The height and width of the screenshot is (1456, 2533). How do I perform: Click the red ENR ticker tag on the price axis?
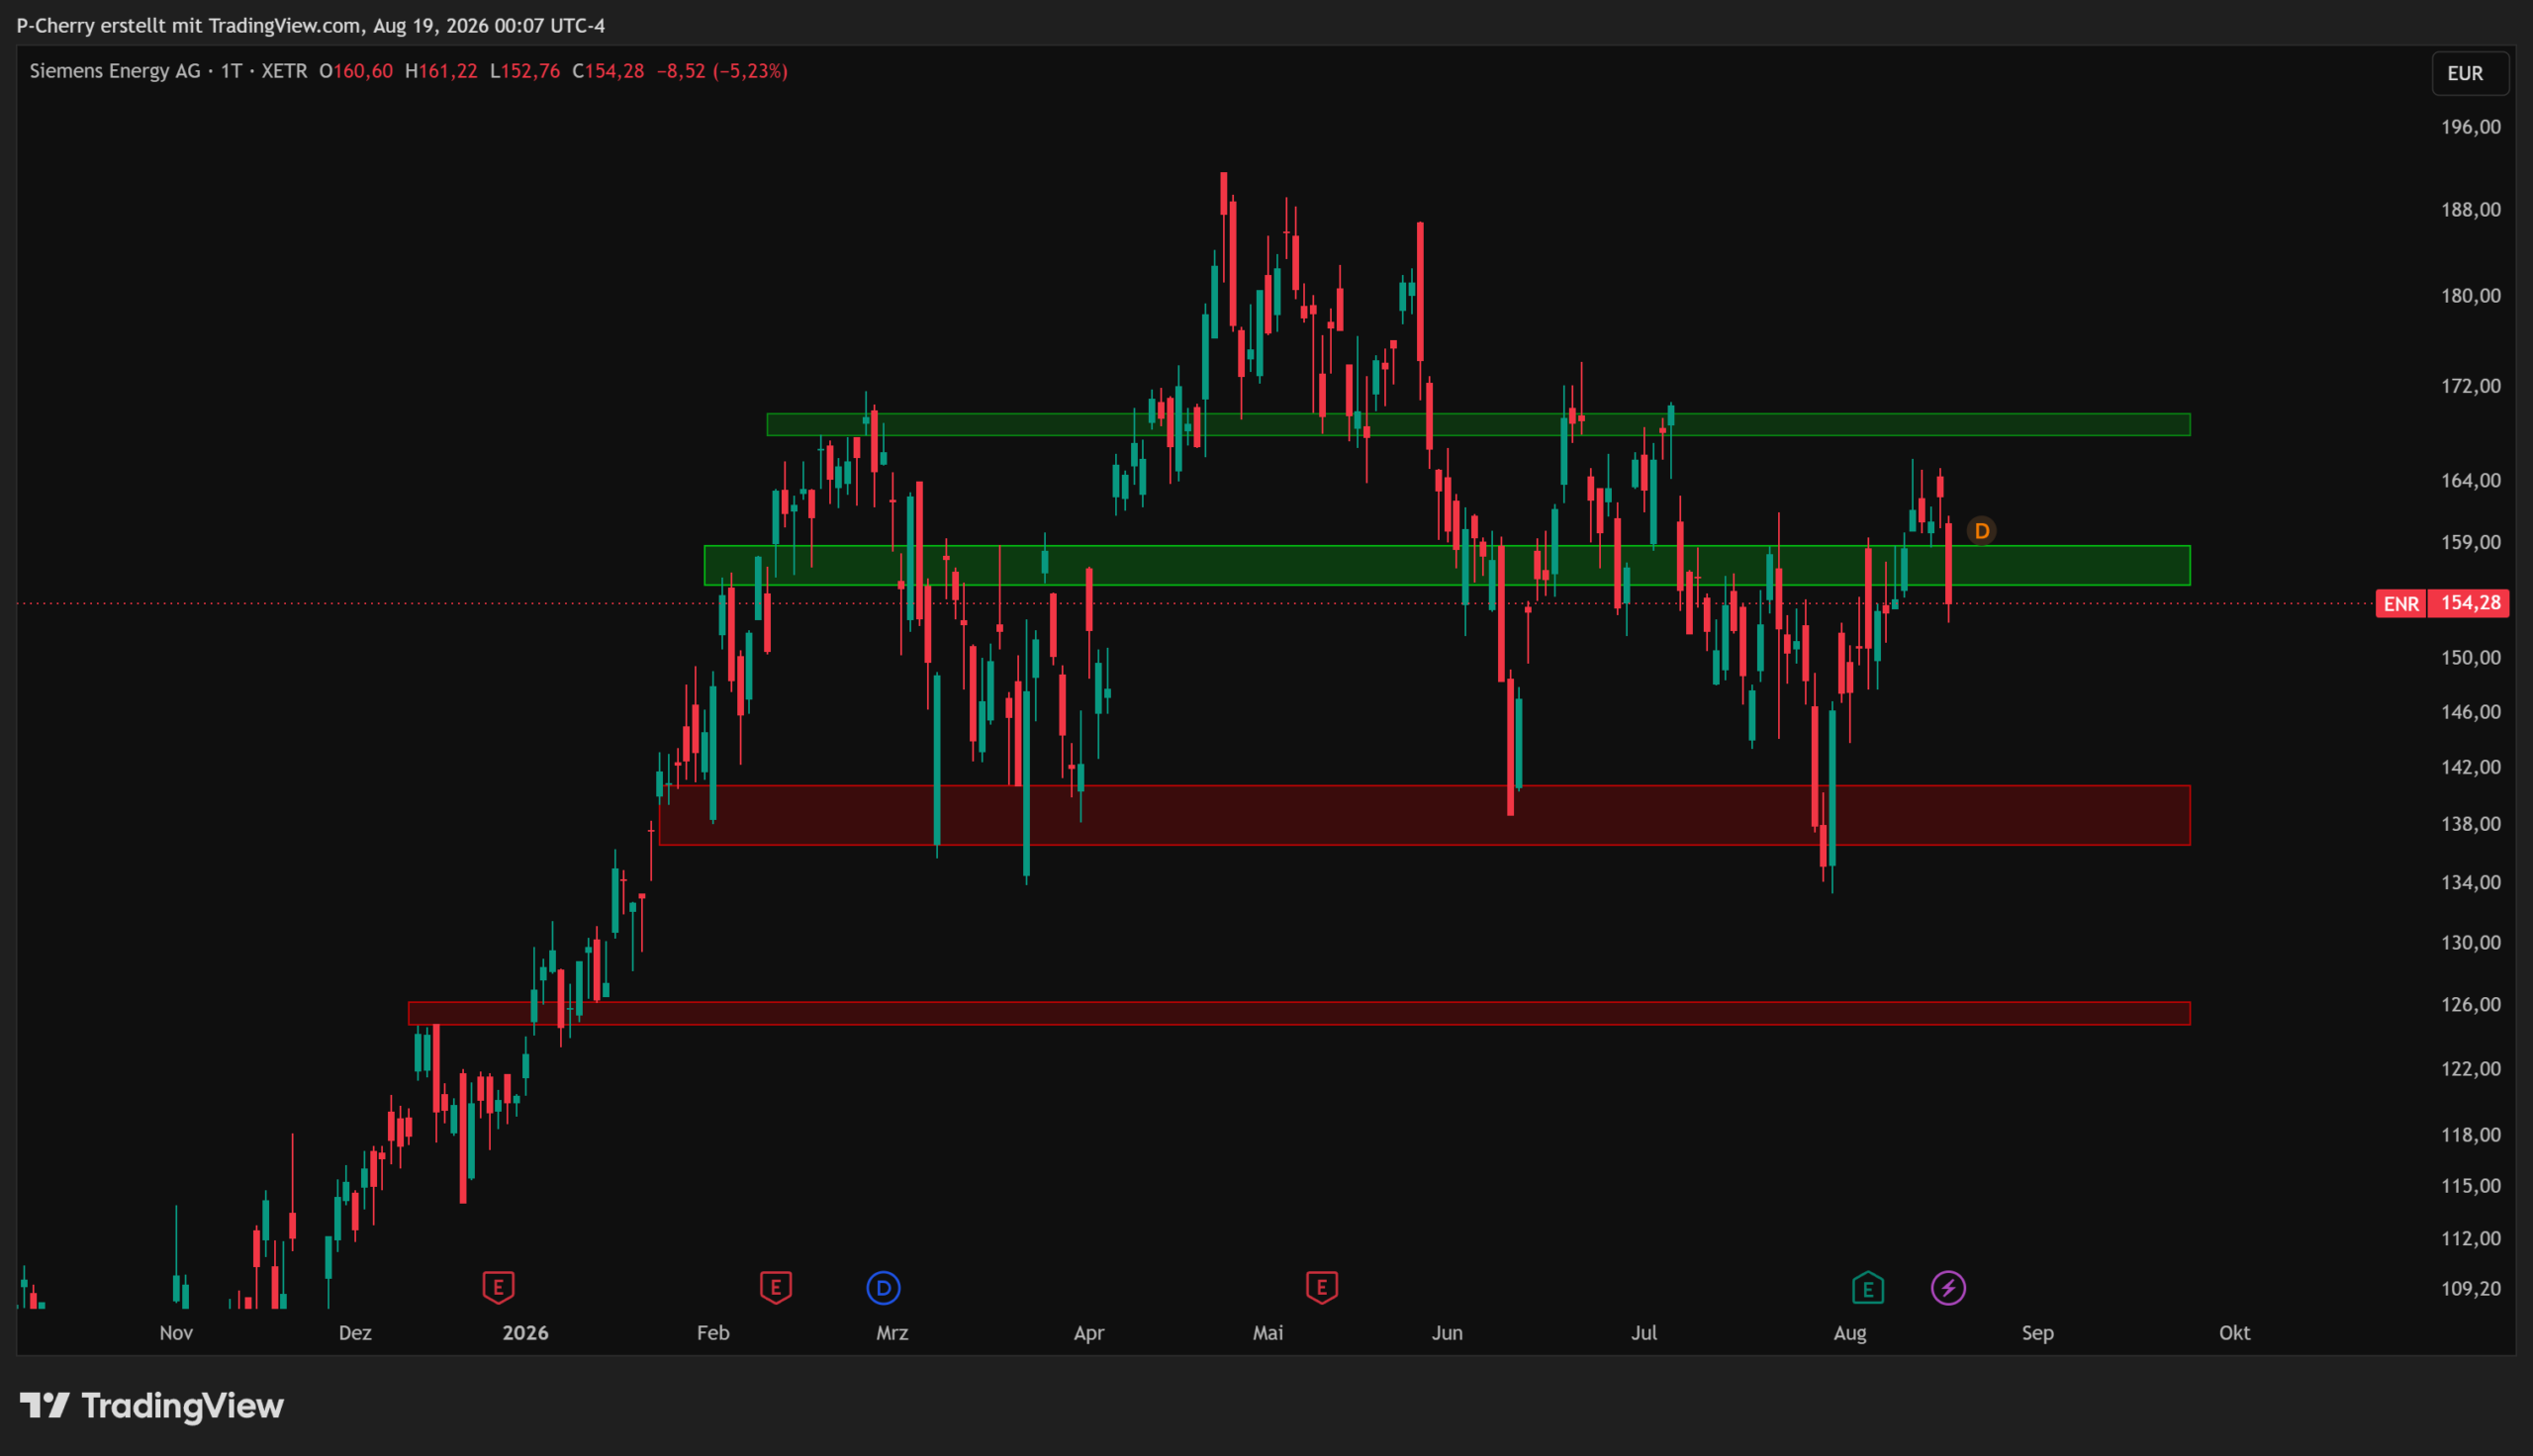(2401, 603)
